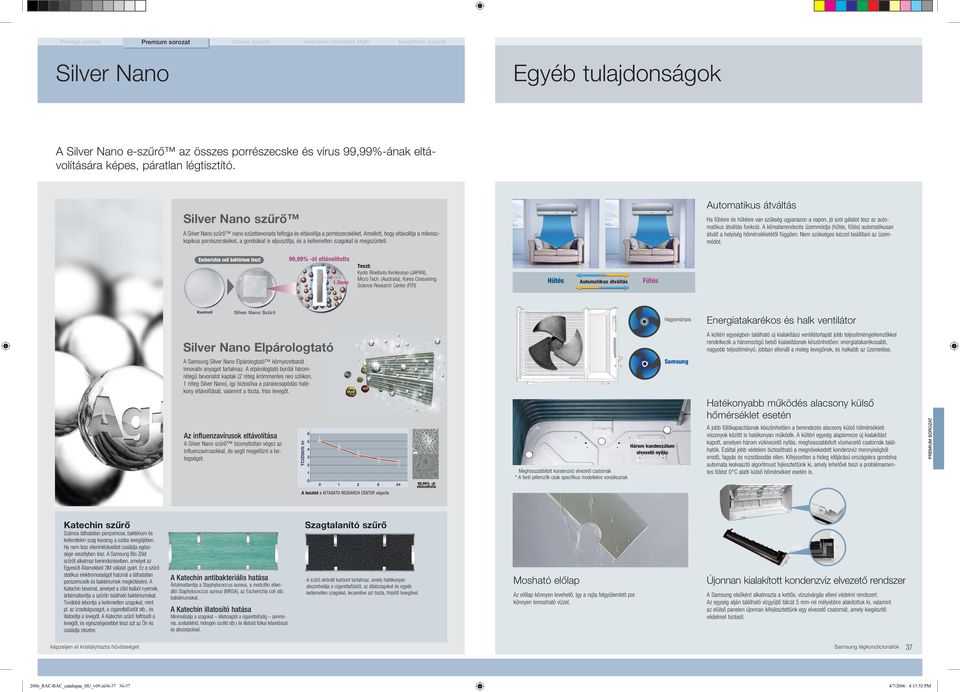960x692 pixels.
Task: Select the Premium sorozat tab
Action: coord(166,42)
